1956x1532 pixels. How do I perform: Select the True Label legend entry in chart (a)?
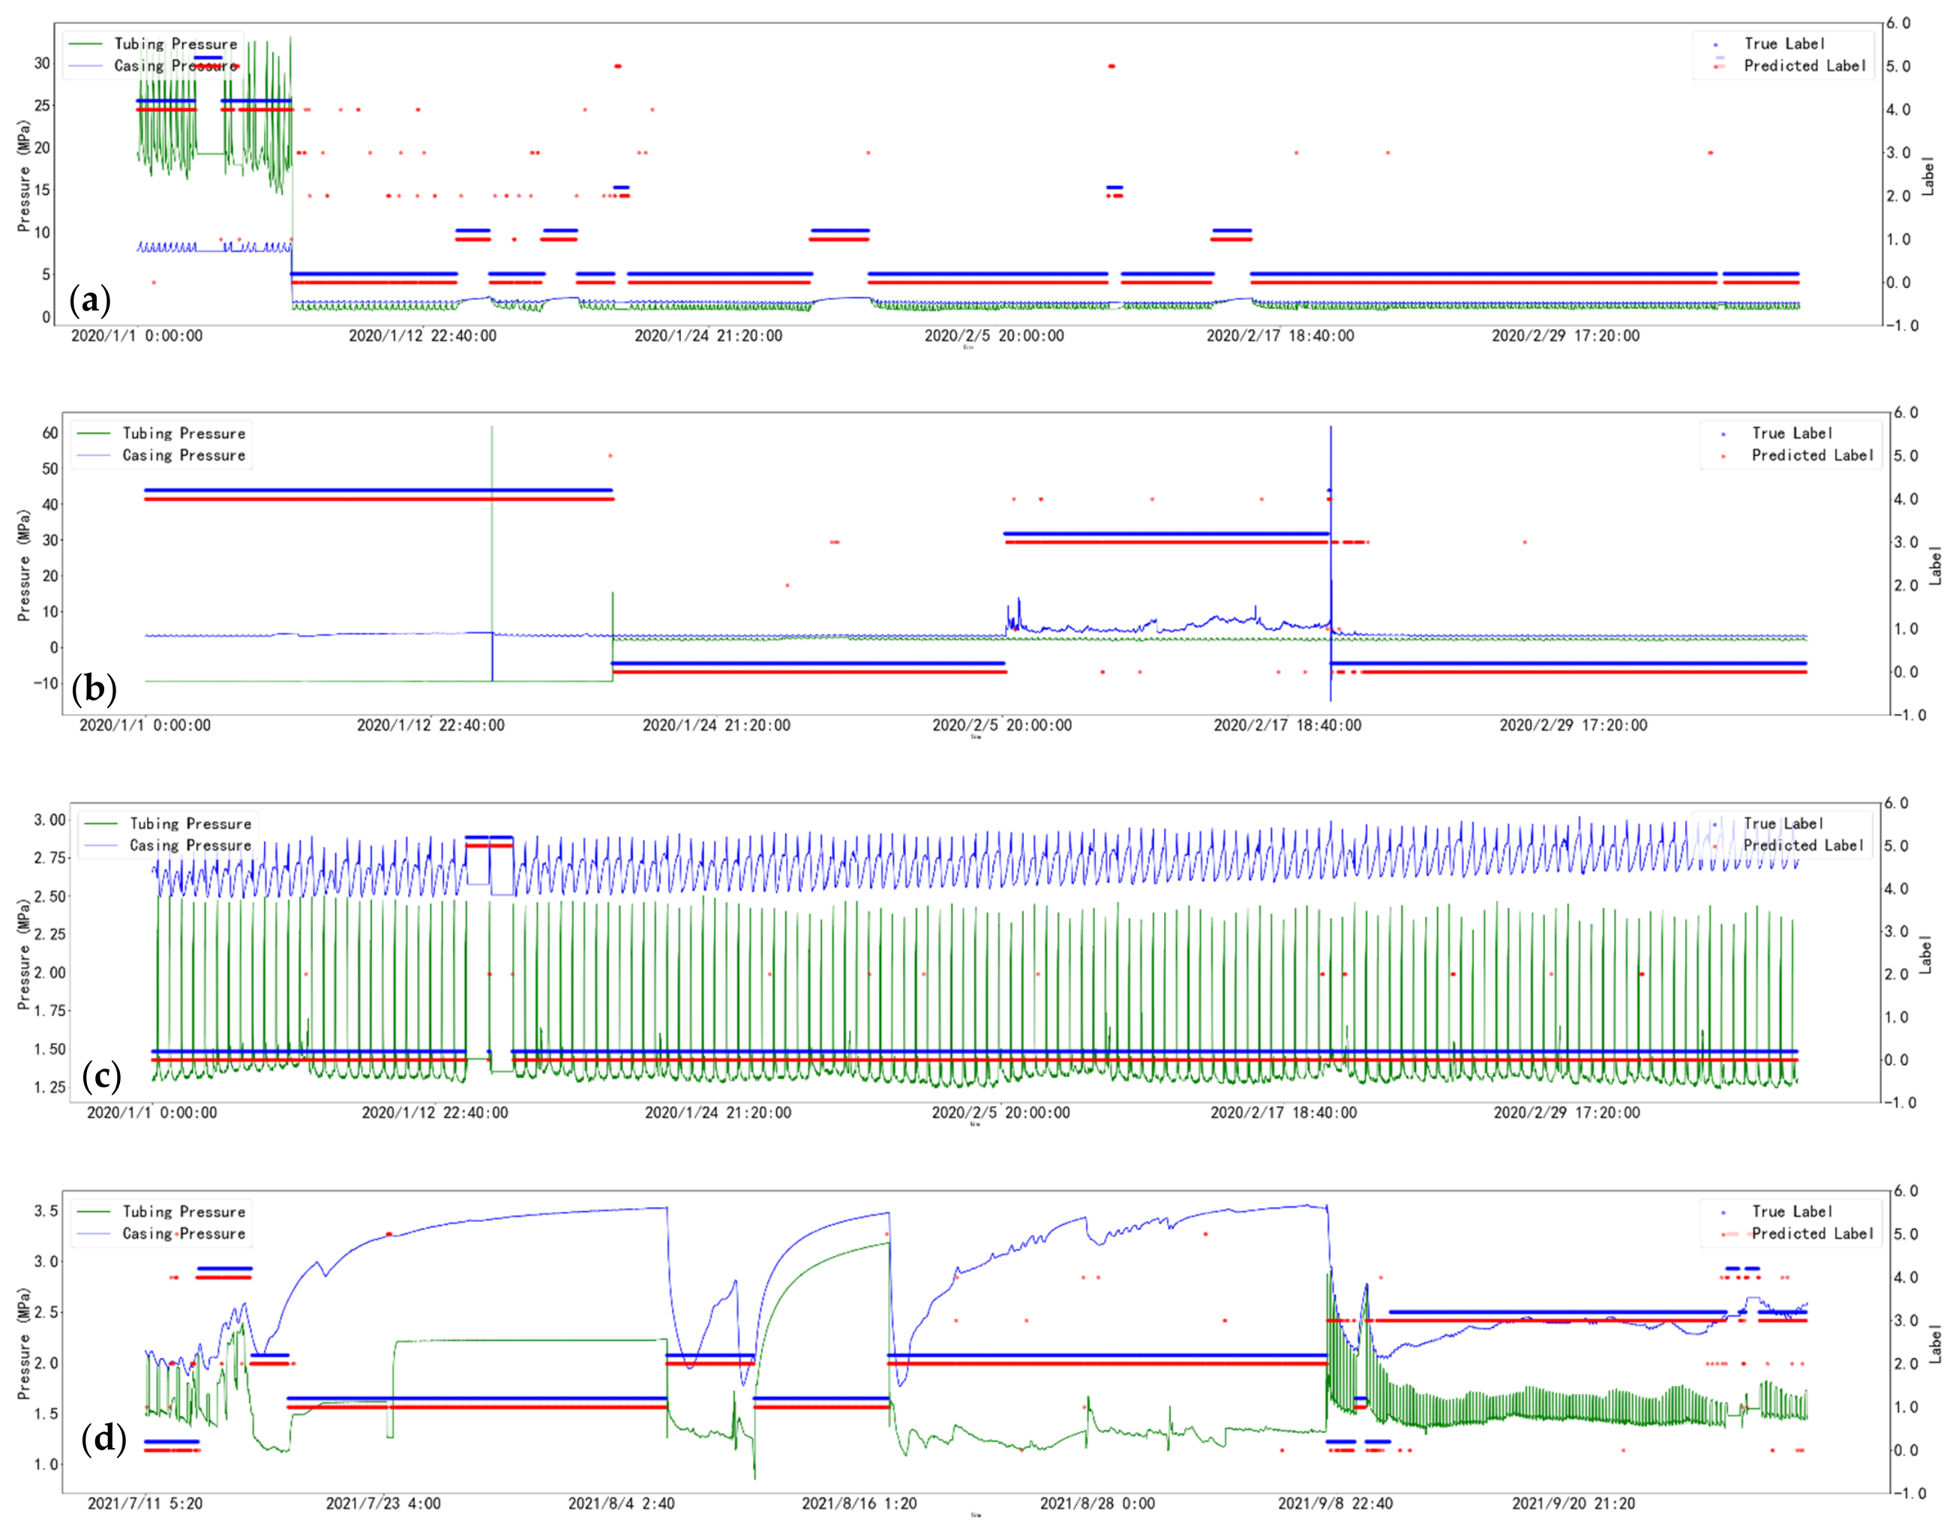(1770, 44)
